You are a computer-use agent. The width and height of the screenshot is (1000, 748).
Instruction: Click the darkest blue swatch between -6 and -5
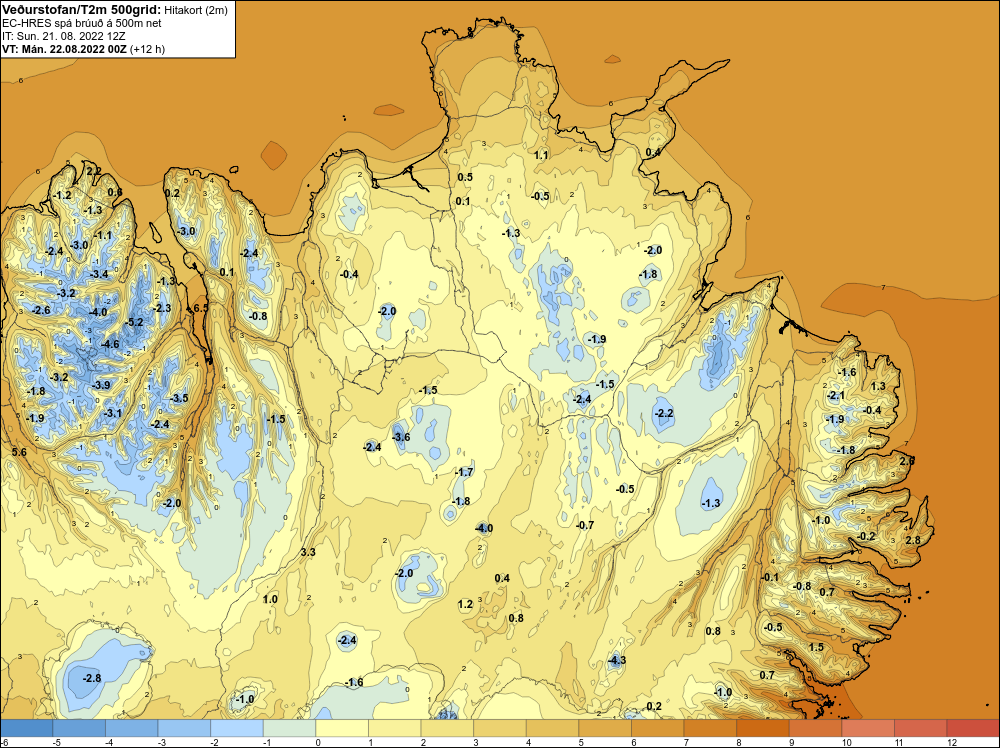27,728
